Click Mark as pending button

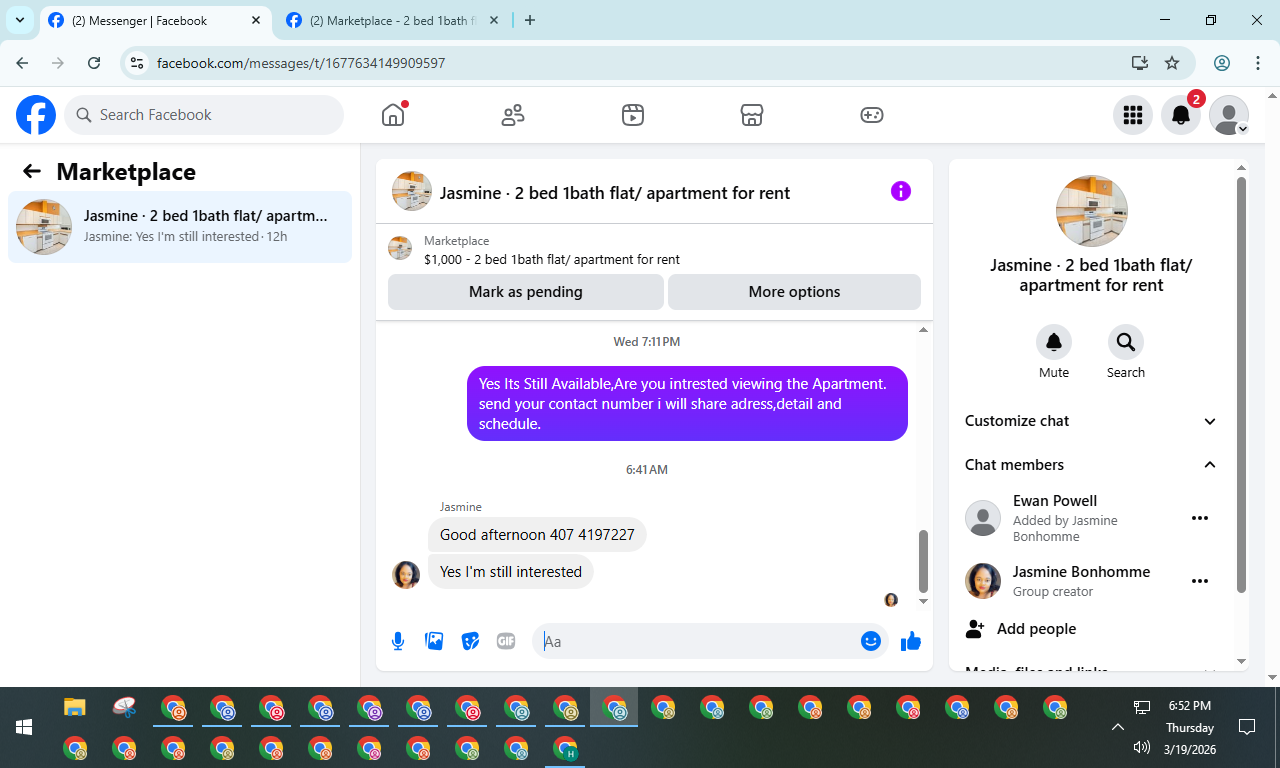click(526, 292)
